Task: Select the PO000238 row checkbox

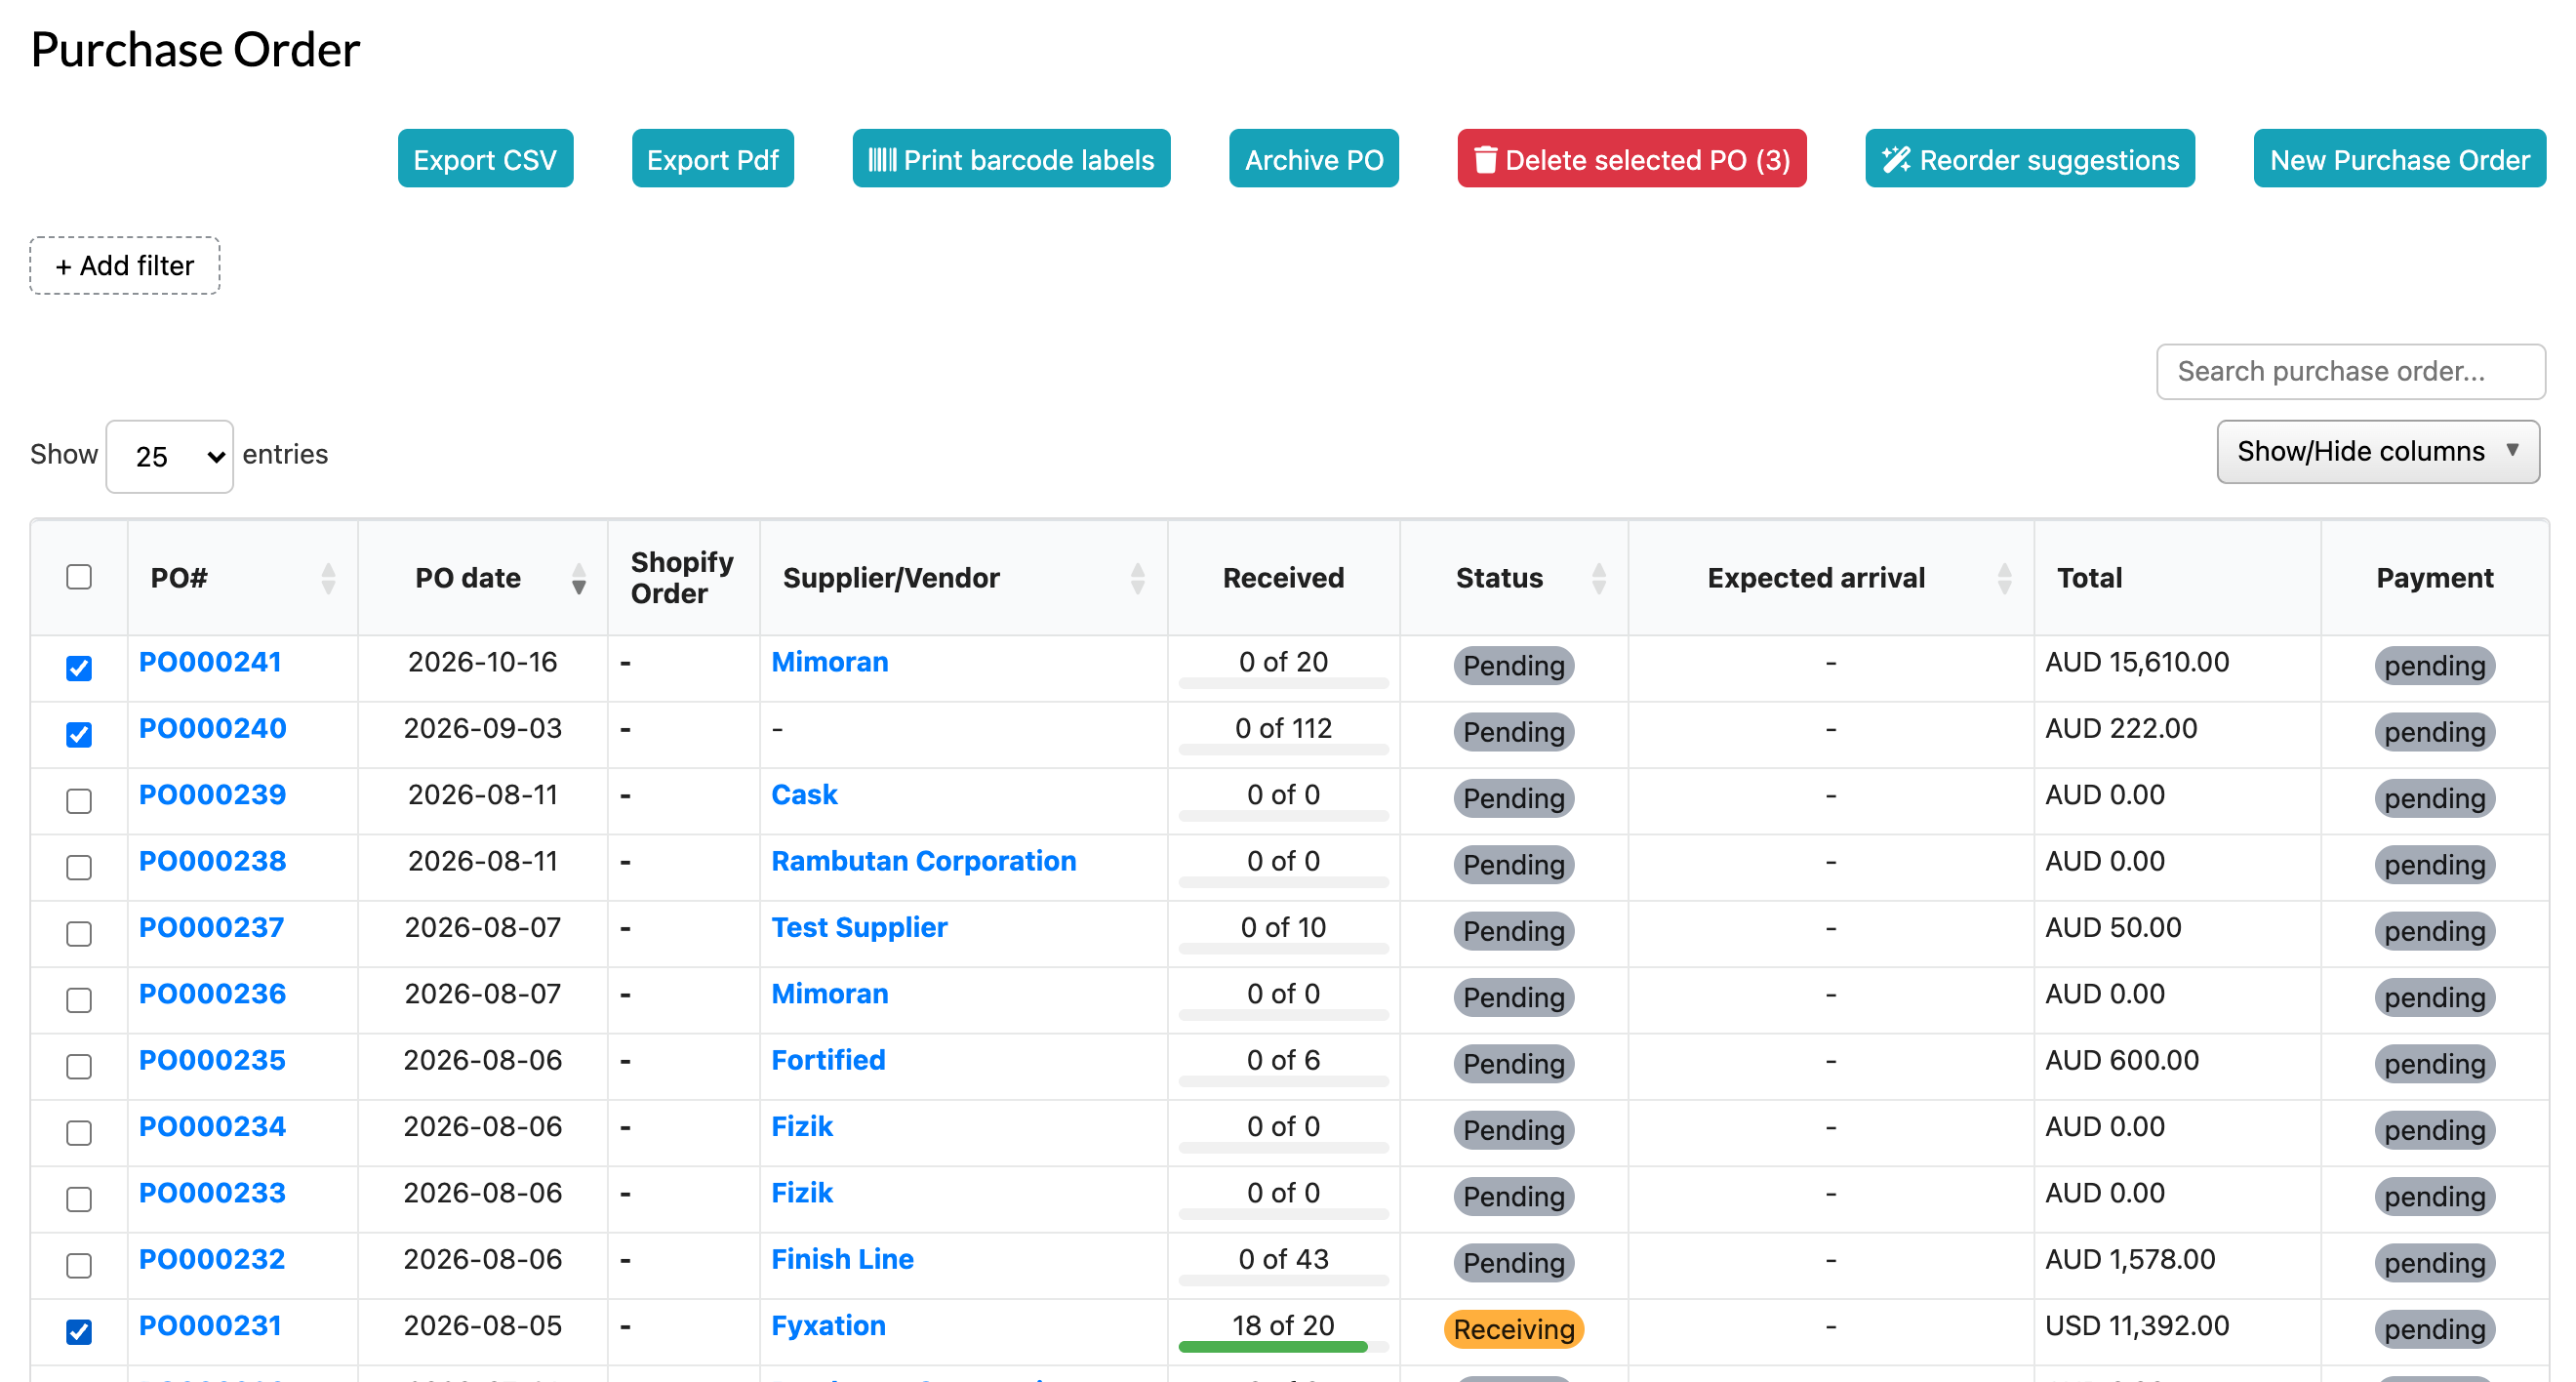Action: tap(79, 867)
